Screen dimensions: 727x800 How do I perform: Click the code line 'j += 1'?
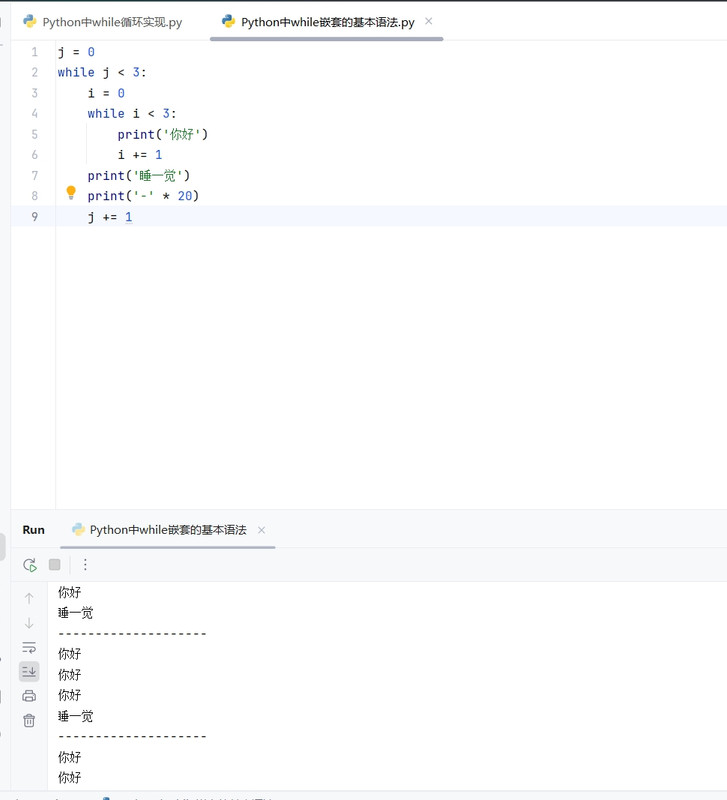pyautogui.click(x=110, y=217)
